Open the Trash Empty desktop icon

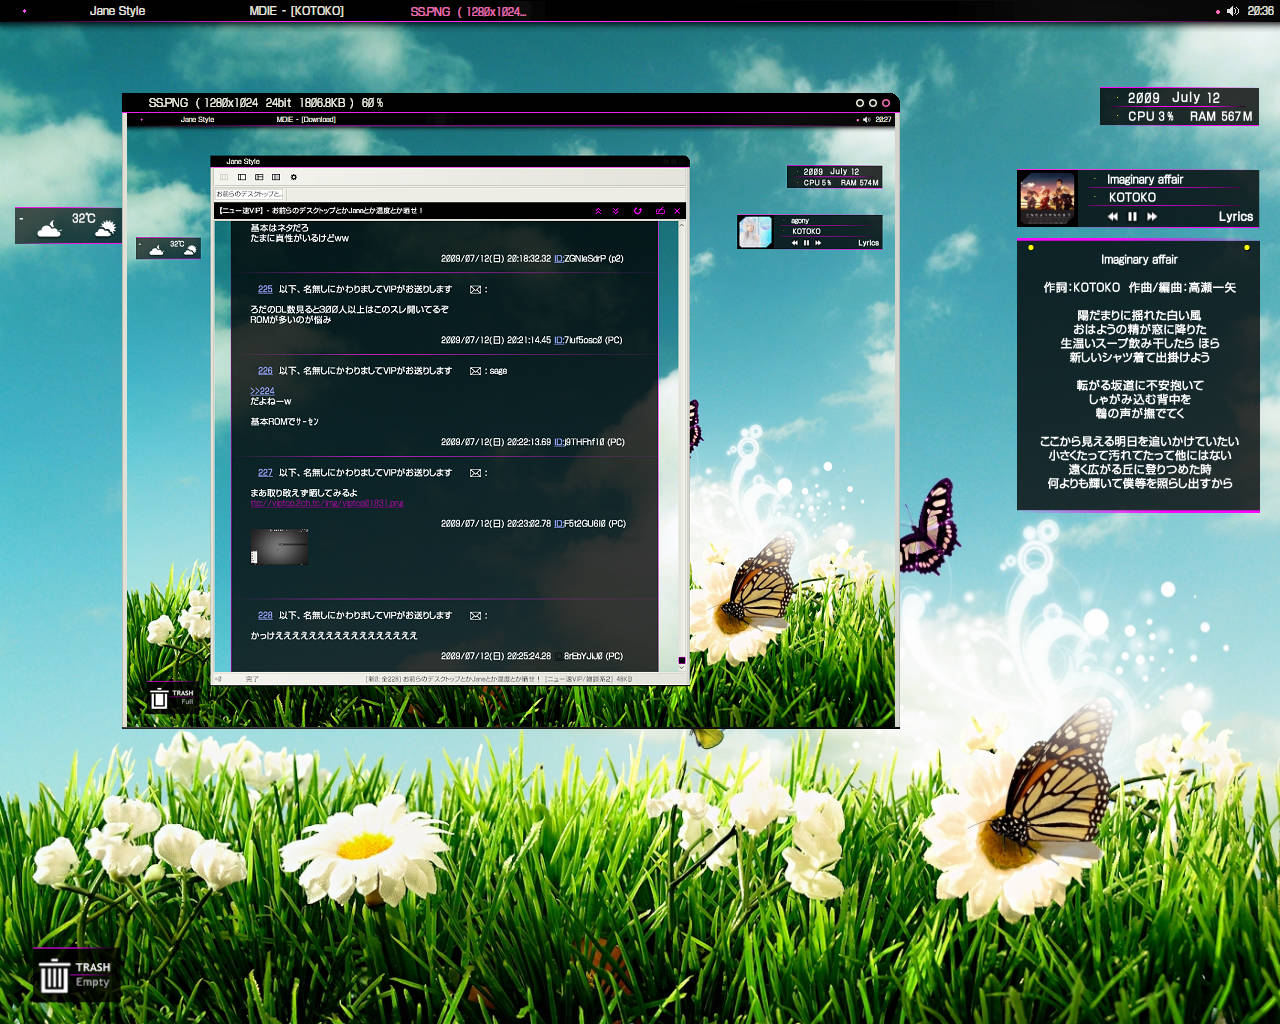pyautogui.click(x=75, y=975)
